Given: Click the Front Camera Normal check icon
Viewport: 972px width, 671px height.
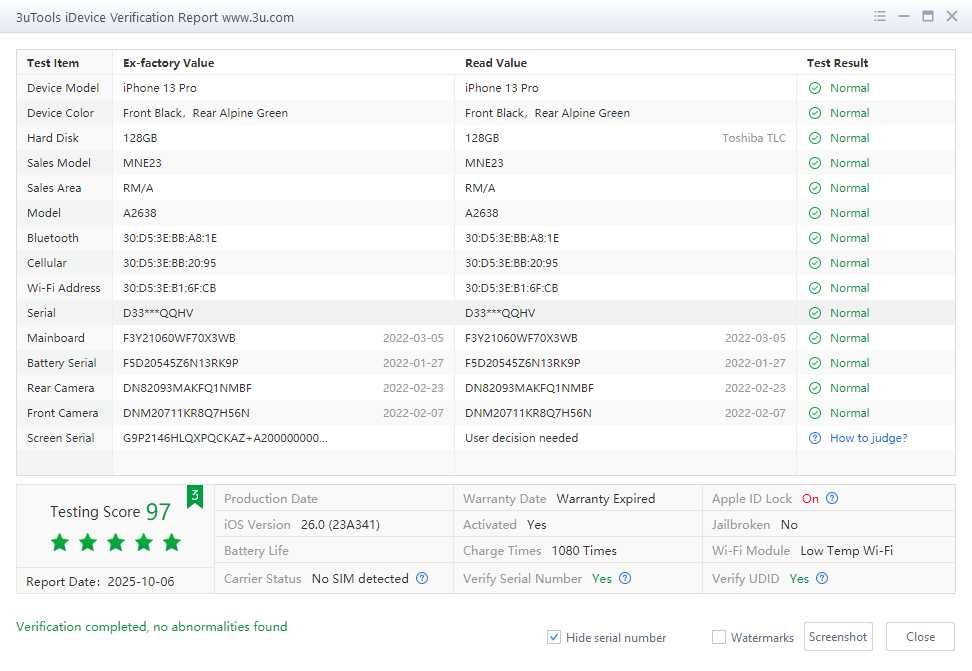Looking at the screenshot, I should [x=815, y=413].
